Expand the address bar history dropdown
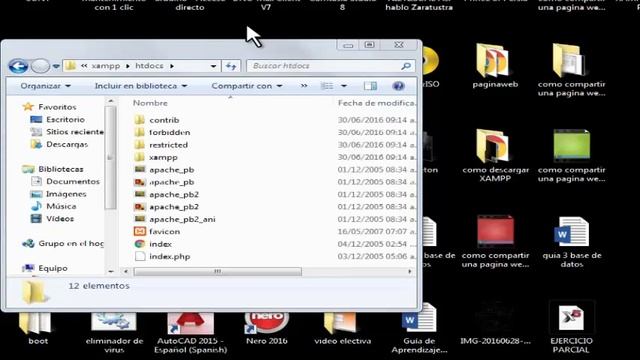 click(213, 66)
